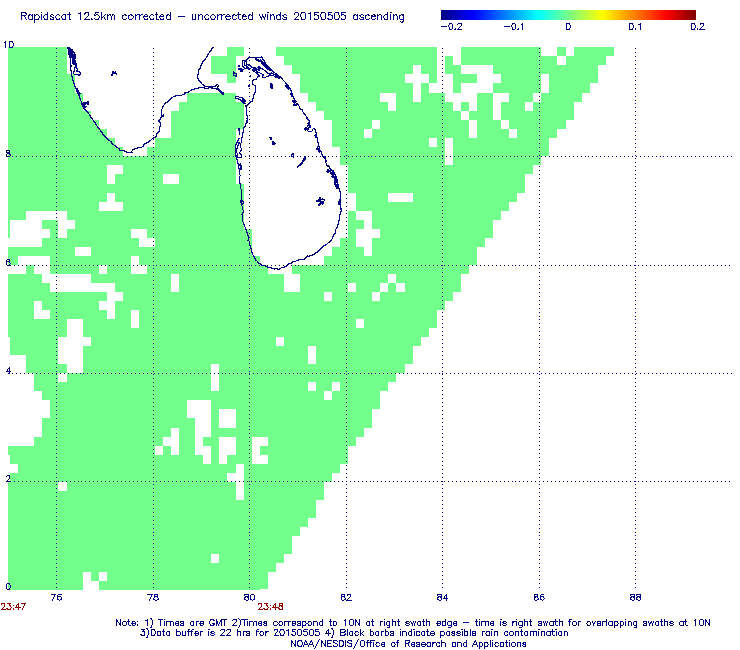Click the longitude label '78'
Viewport: 740px width, 650px height.
pos(153,597)
